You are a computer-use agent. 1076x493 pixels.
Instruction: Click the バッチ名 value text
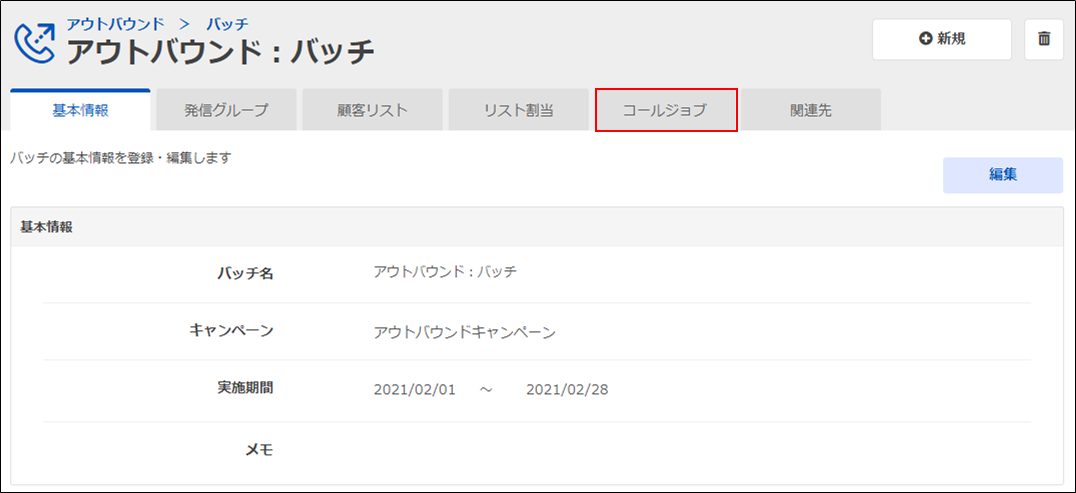point(444,272)
